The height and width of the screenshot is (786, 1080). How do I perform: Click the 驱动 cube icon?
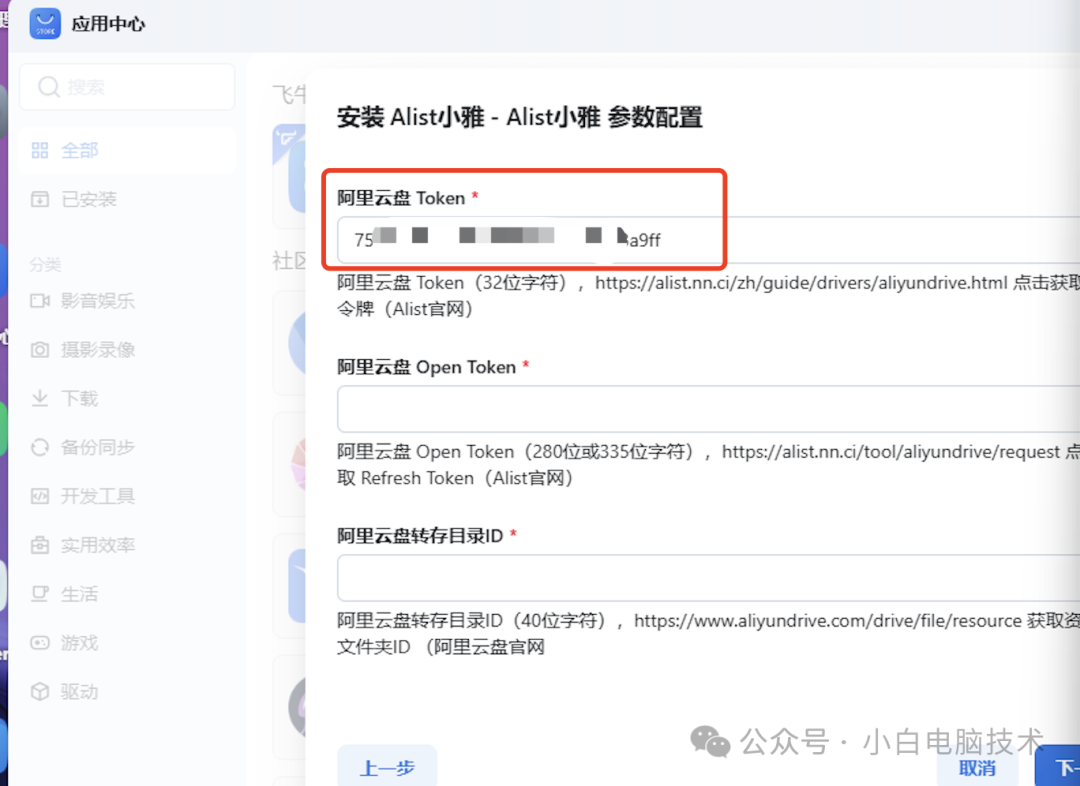[x=40, y=692]
